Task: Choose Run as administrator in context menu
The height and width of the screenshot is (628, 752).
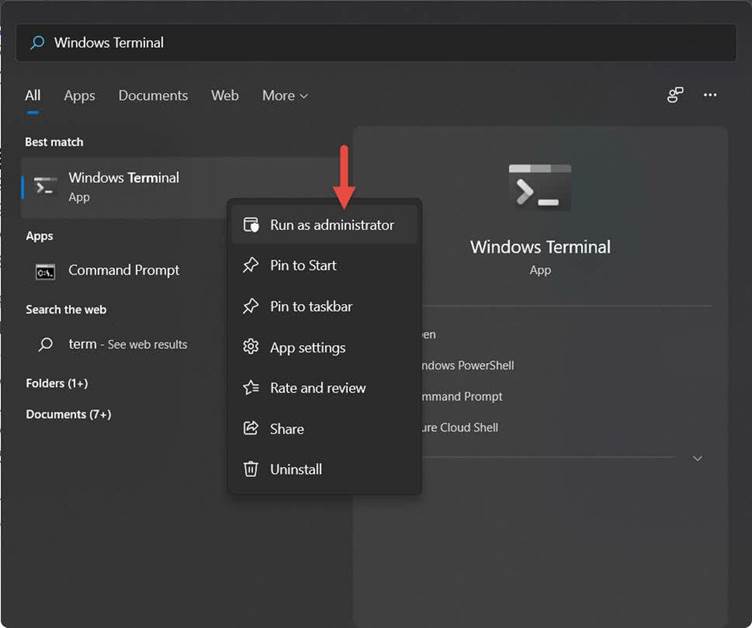Action: tap(324, 225)
